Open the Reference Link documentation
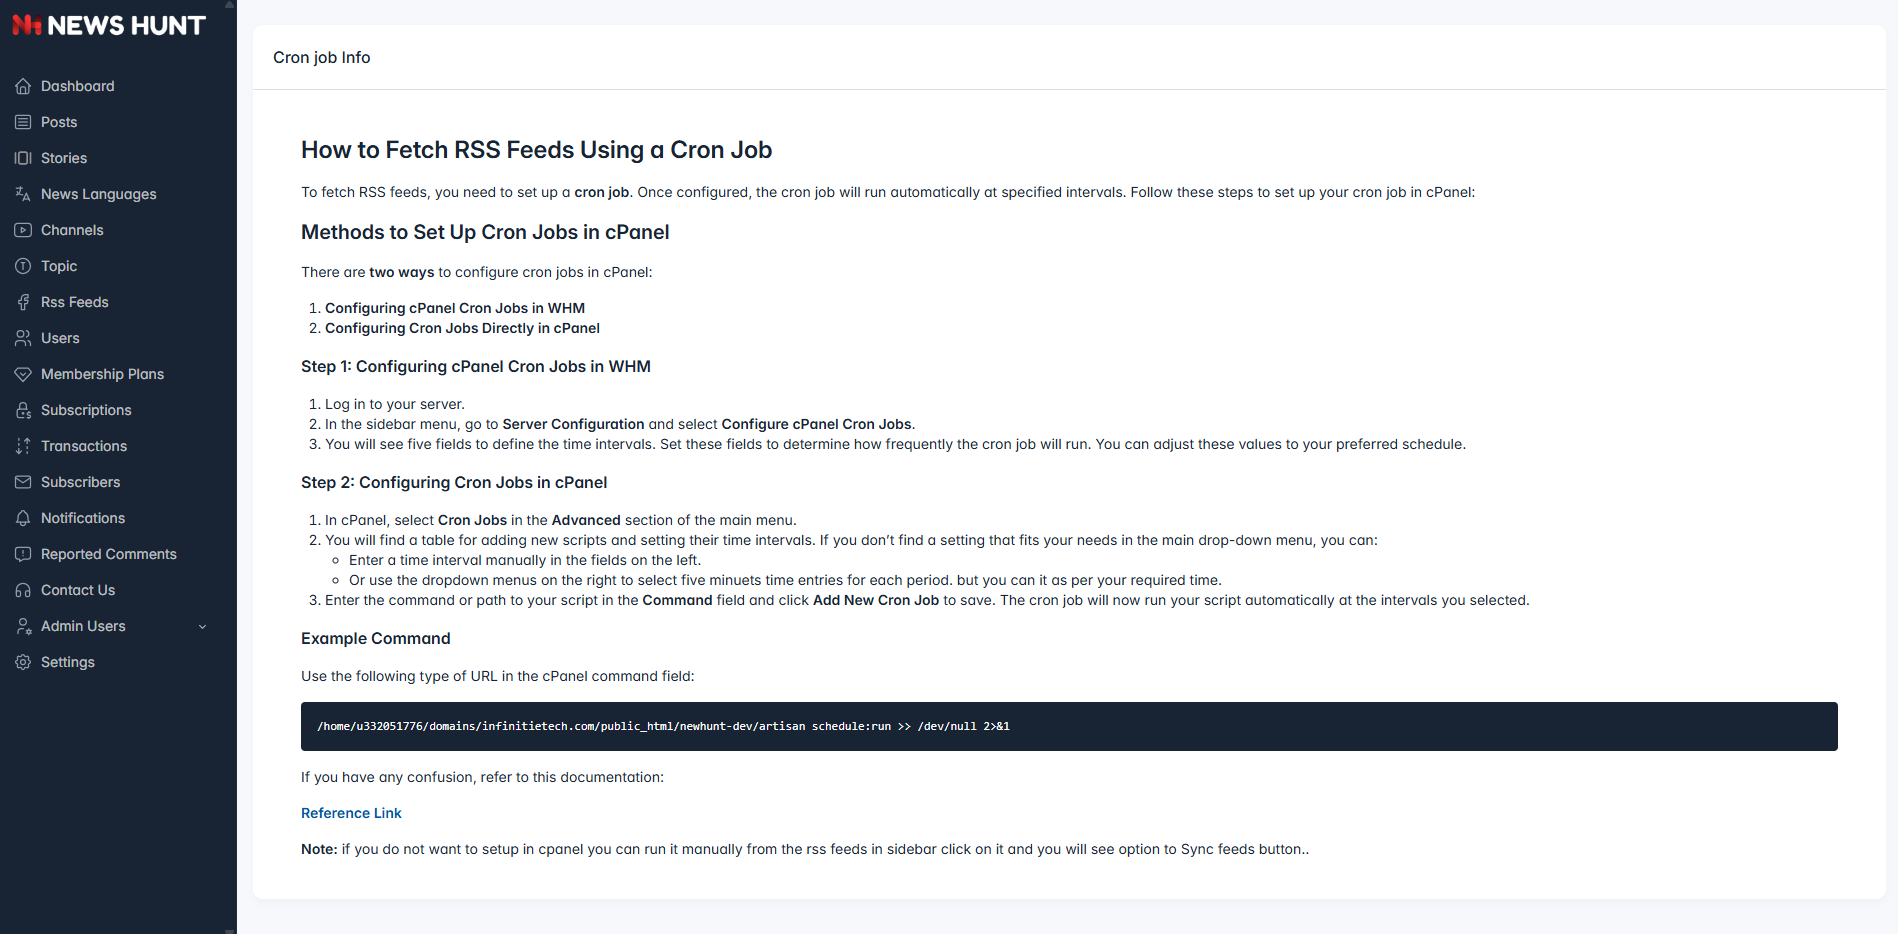The height and width of the screenshot is (934, 1898). 351,813
